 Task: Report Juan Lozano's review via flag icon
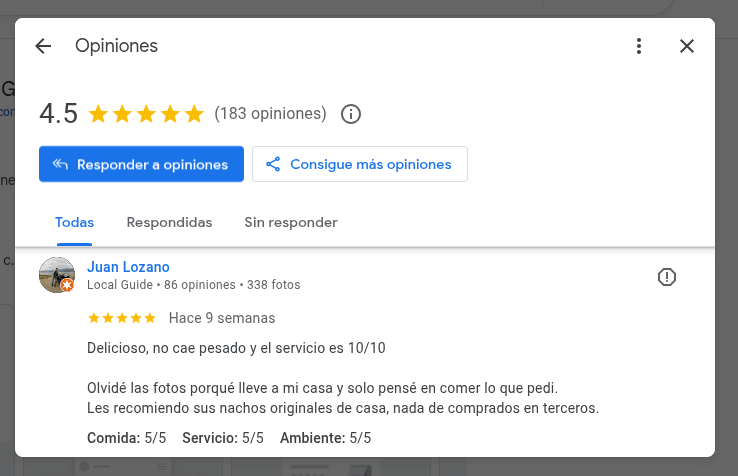[667, 277]
